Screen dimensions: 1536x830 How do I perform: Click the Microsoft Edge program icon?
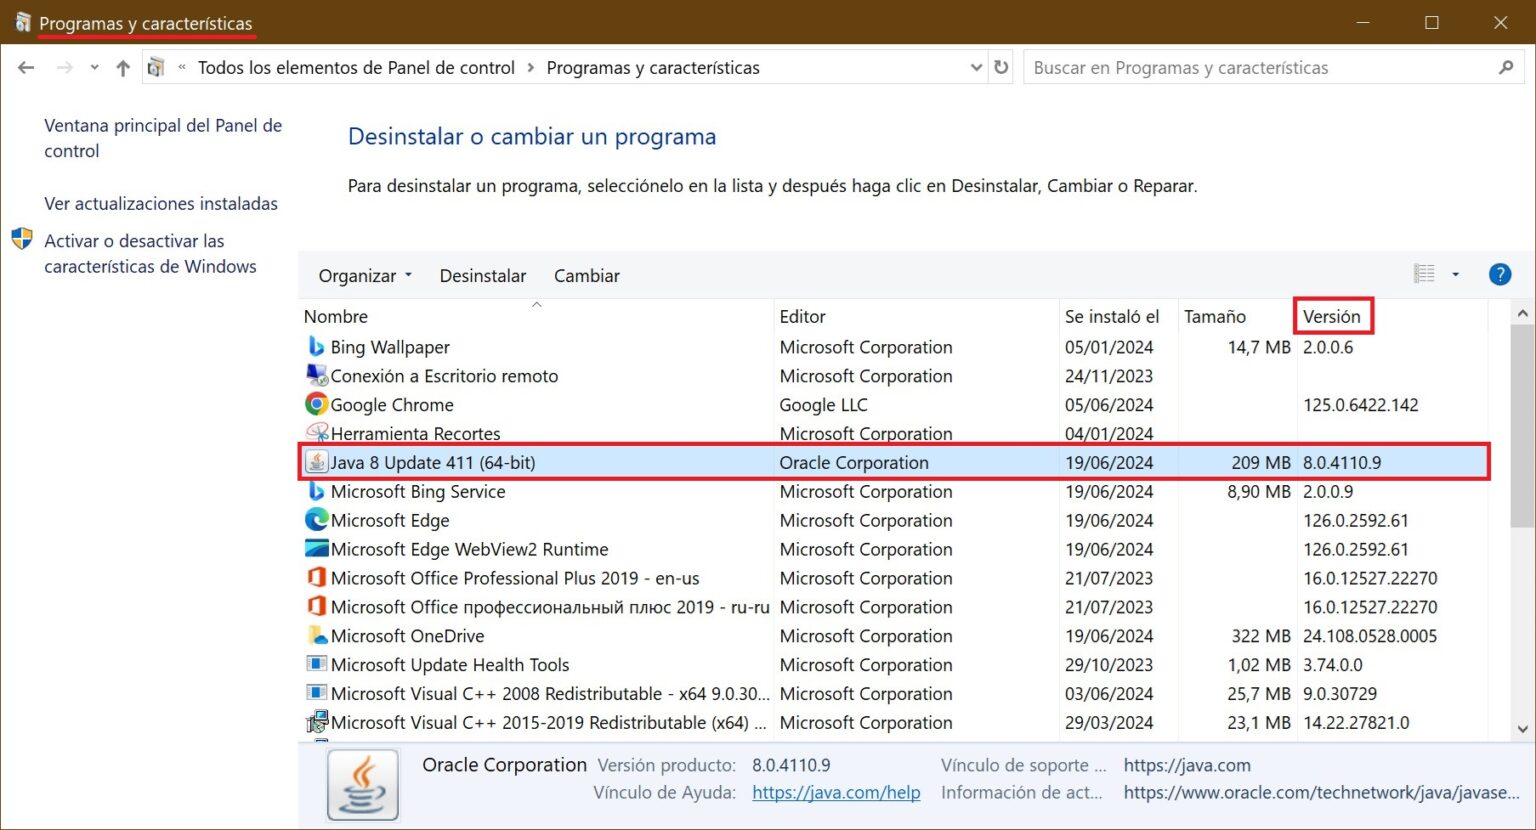(316, 520)
